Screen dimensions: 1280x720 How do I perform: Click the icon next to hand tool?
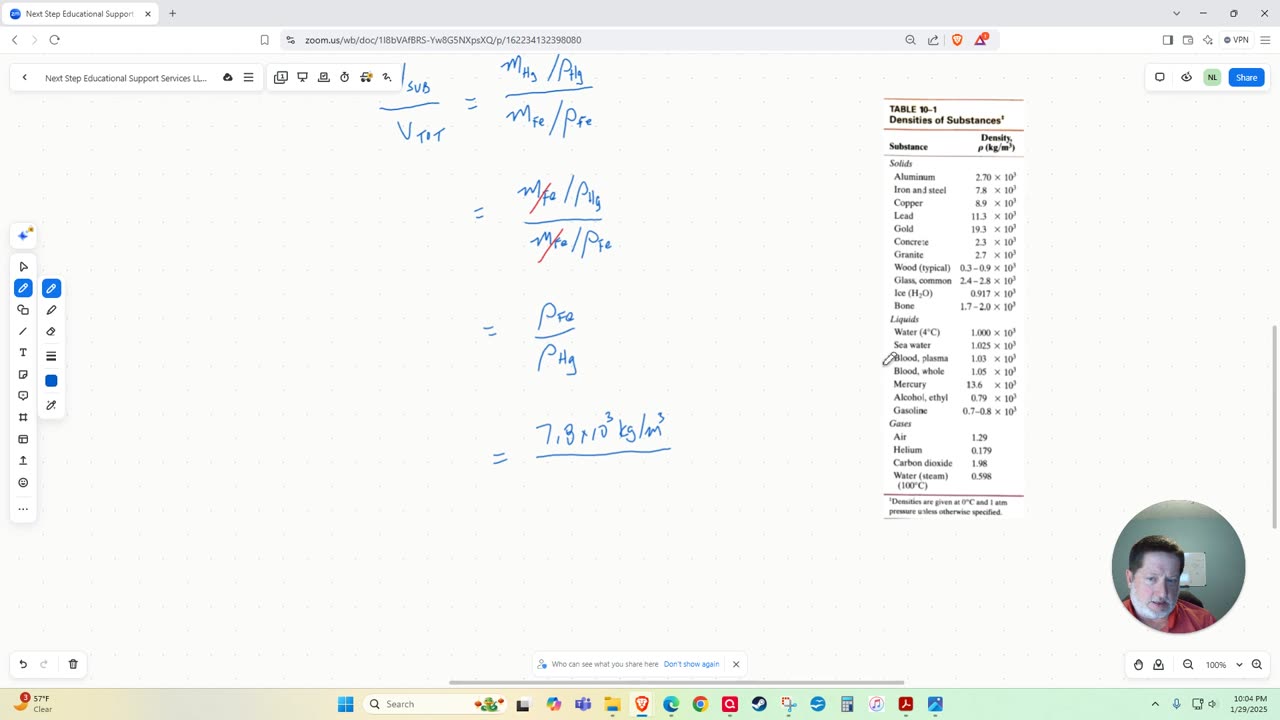coord(1159,665)
